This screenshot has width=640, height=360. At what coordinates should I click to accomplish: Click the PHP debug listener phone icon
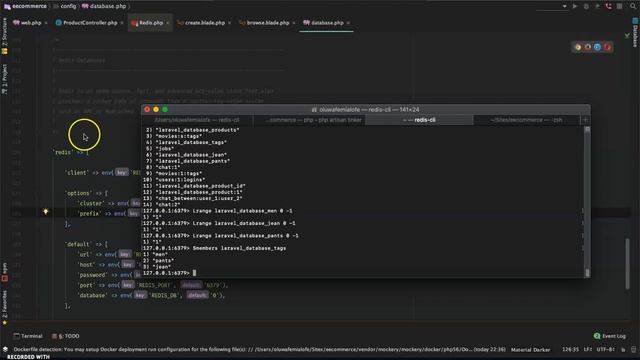pyautogui.click(x=609, y=6)
